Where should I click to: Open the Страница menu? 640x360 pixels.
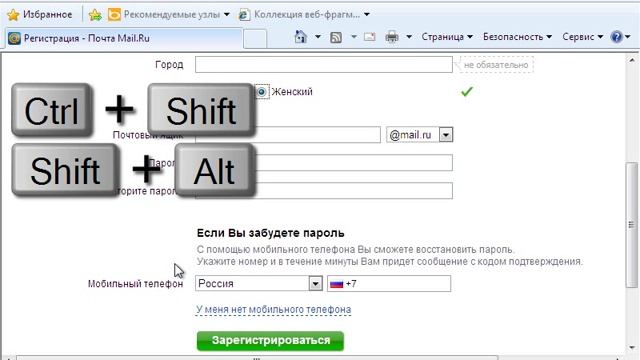coord(447,37)
